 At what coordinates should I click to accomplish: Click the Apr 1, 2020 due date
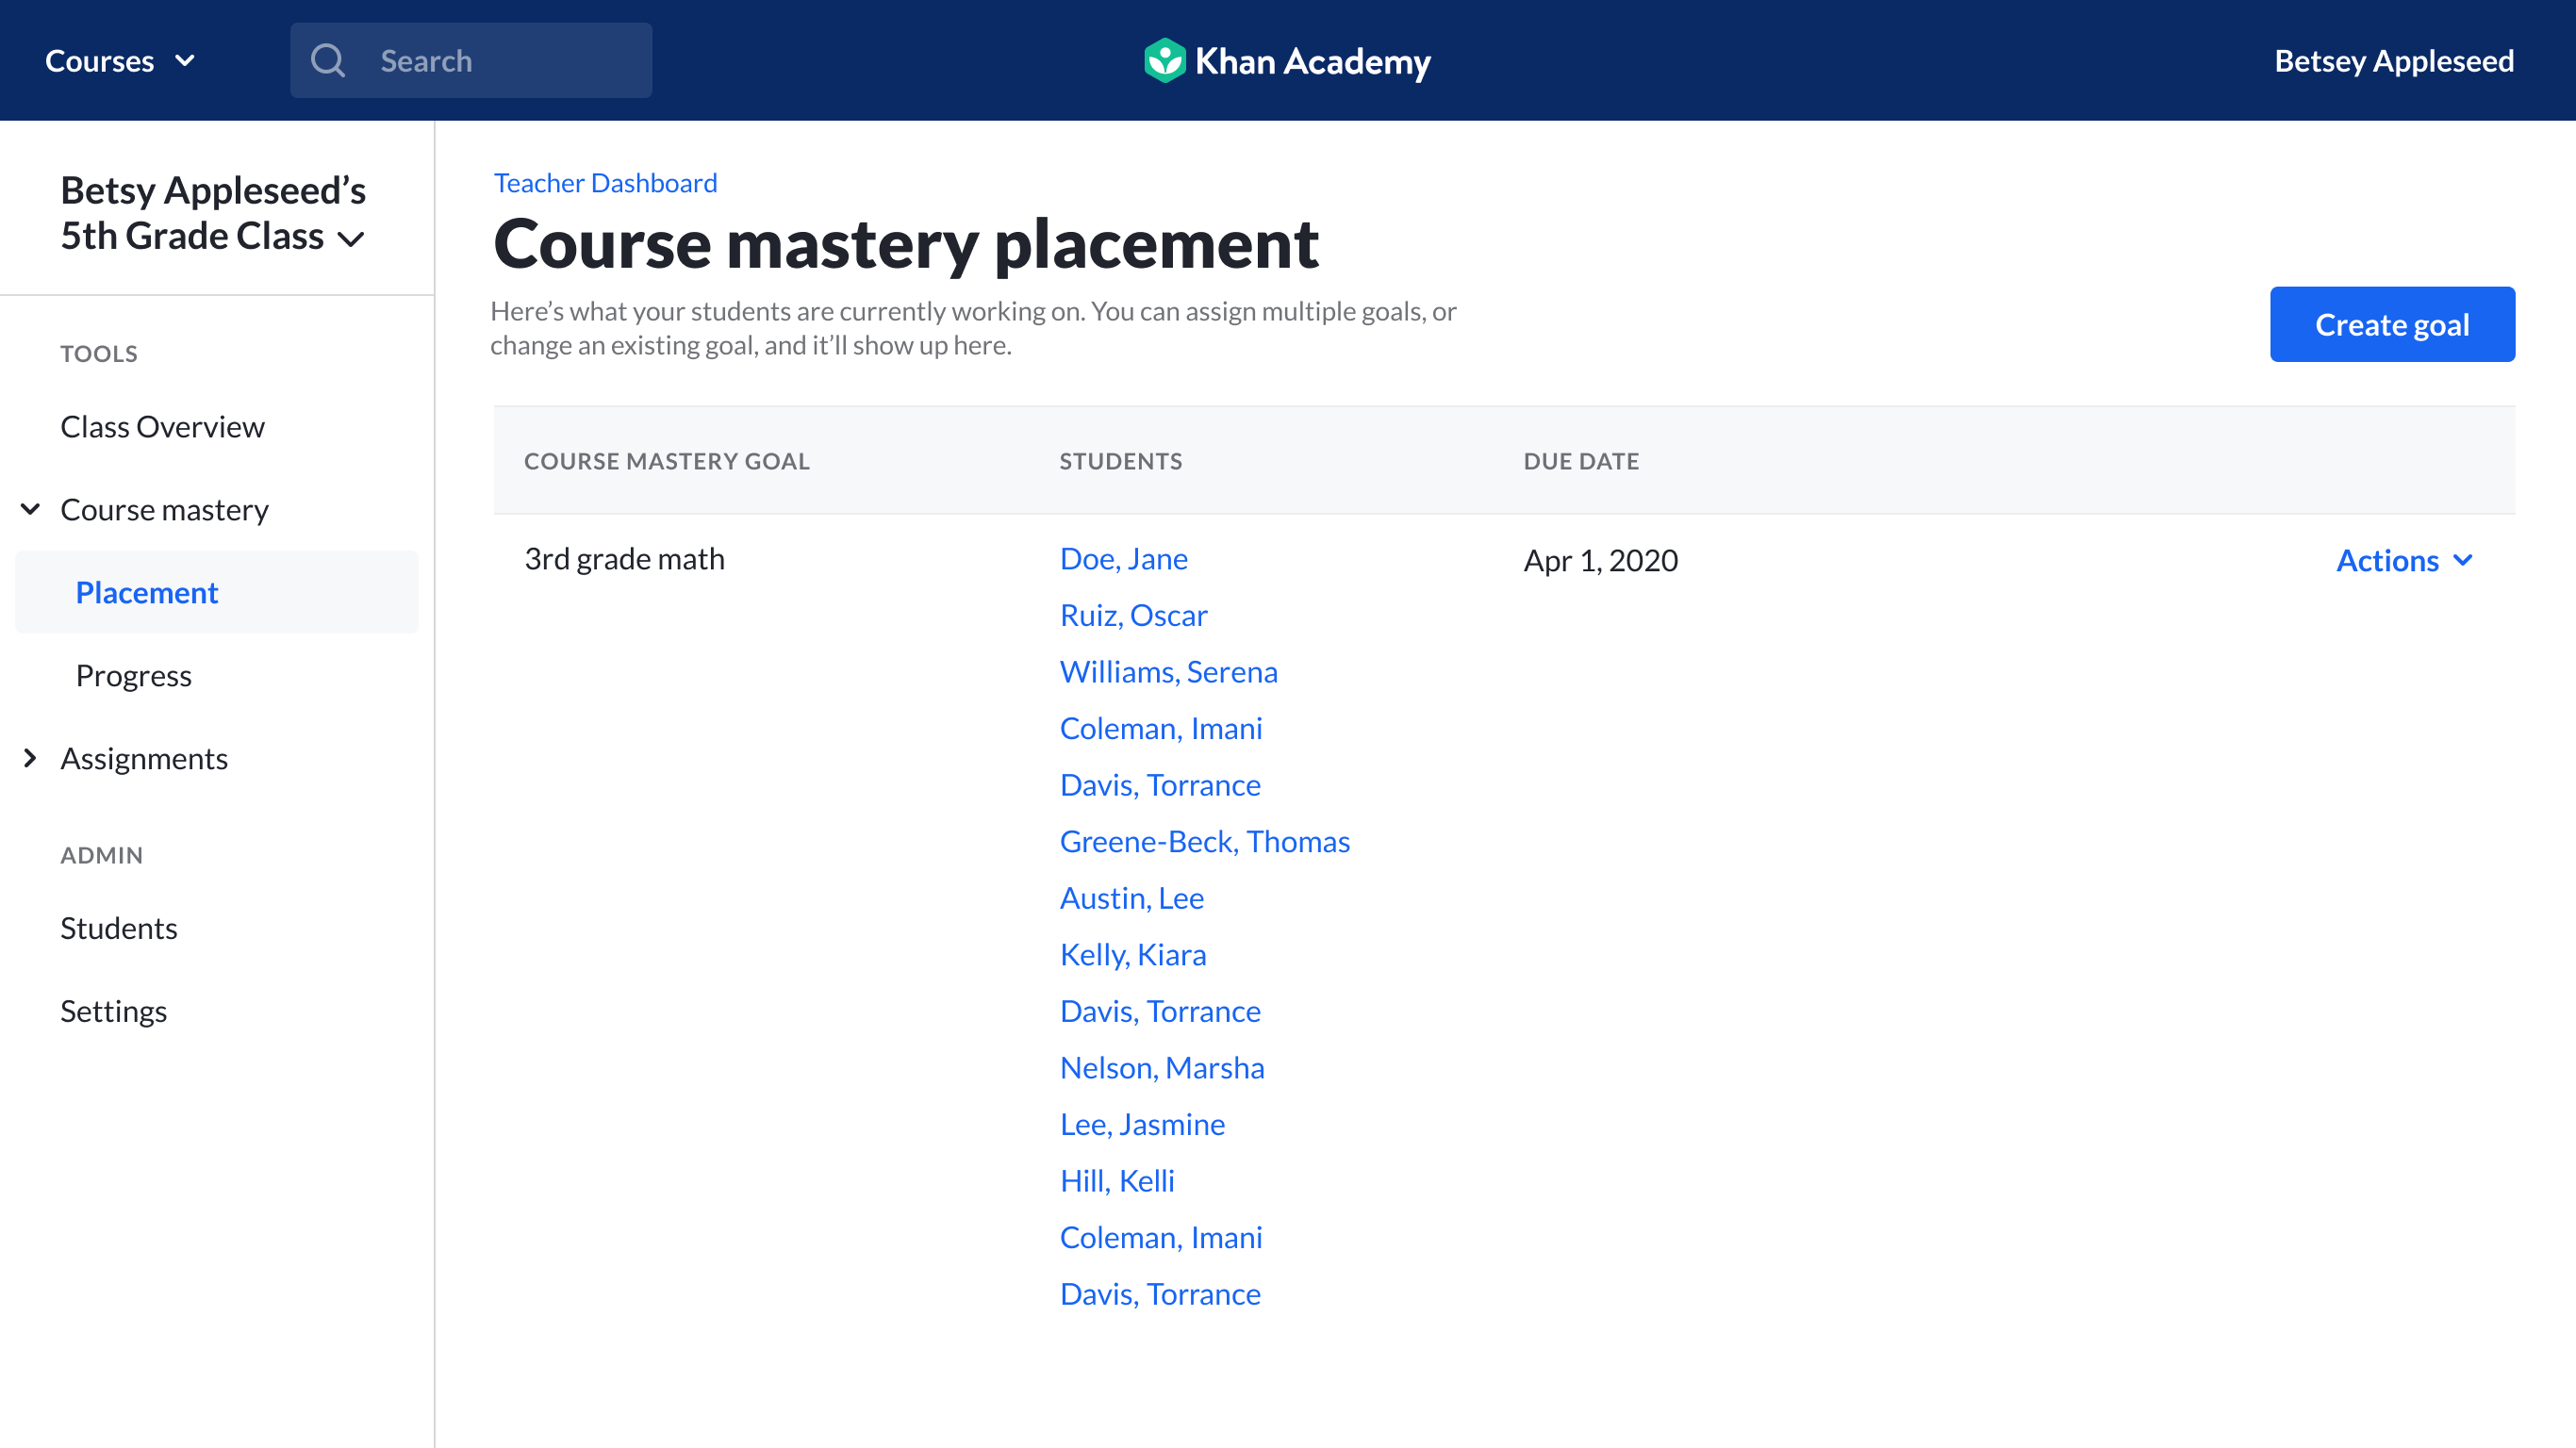1600,560
